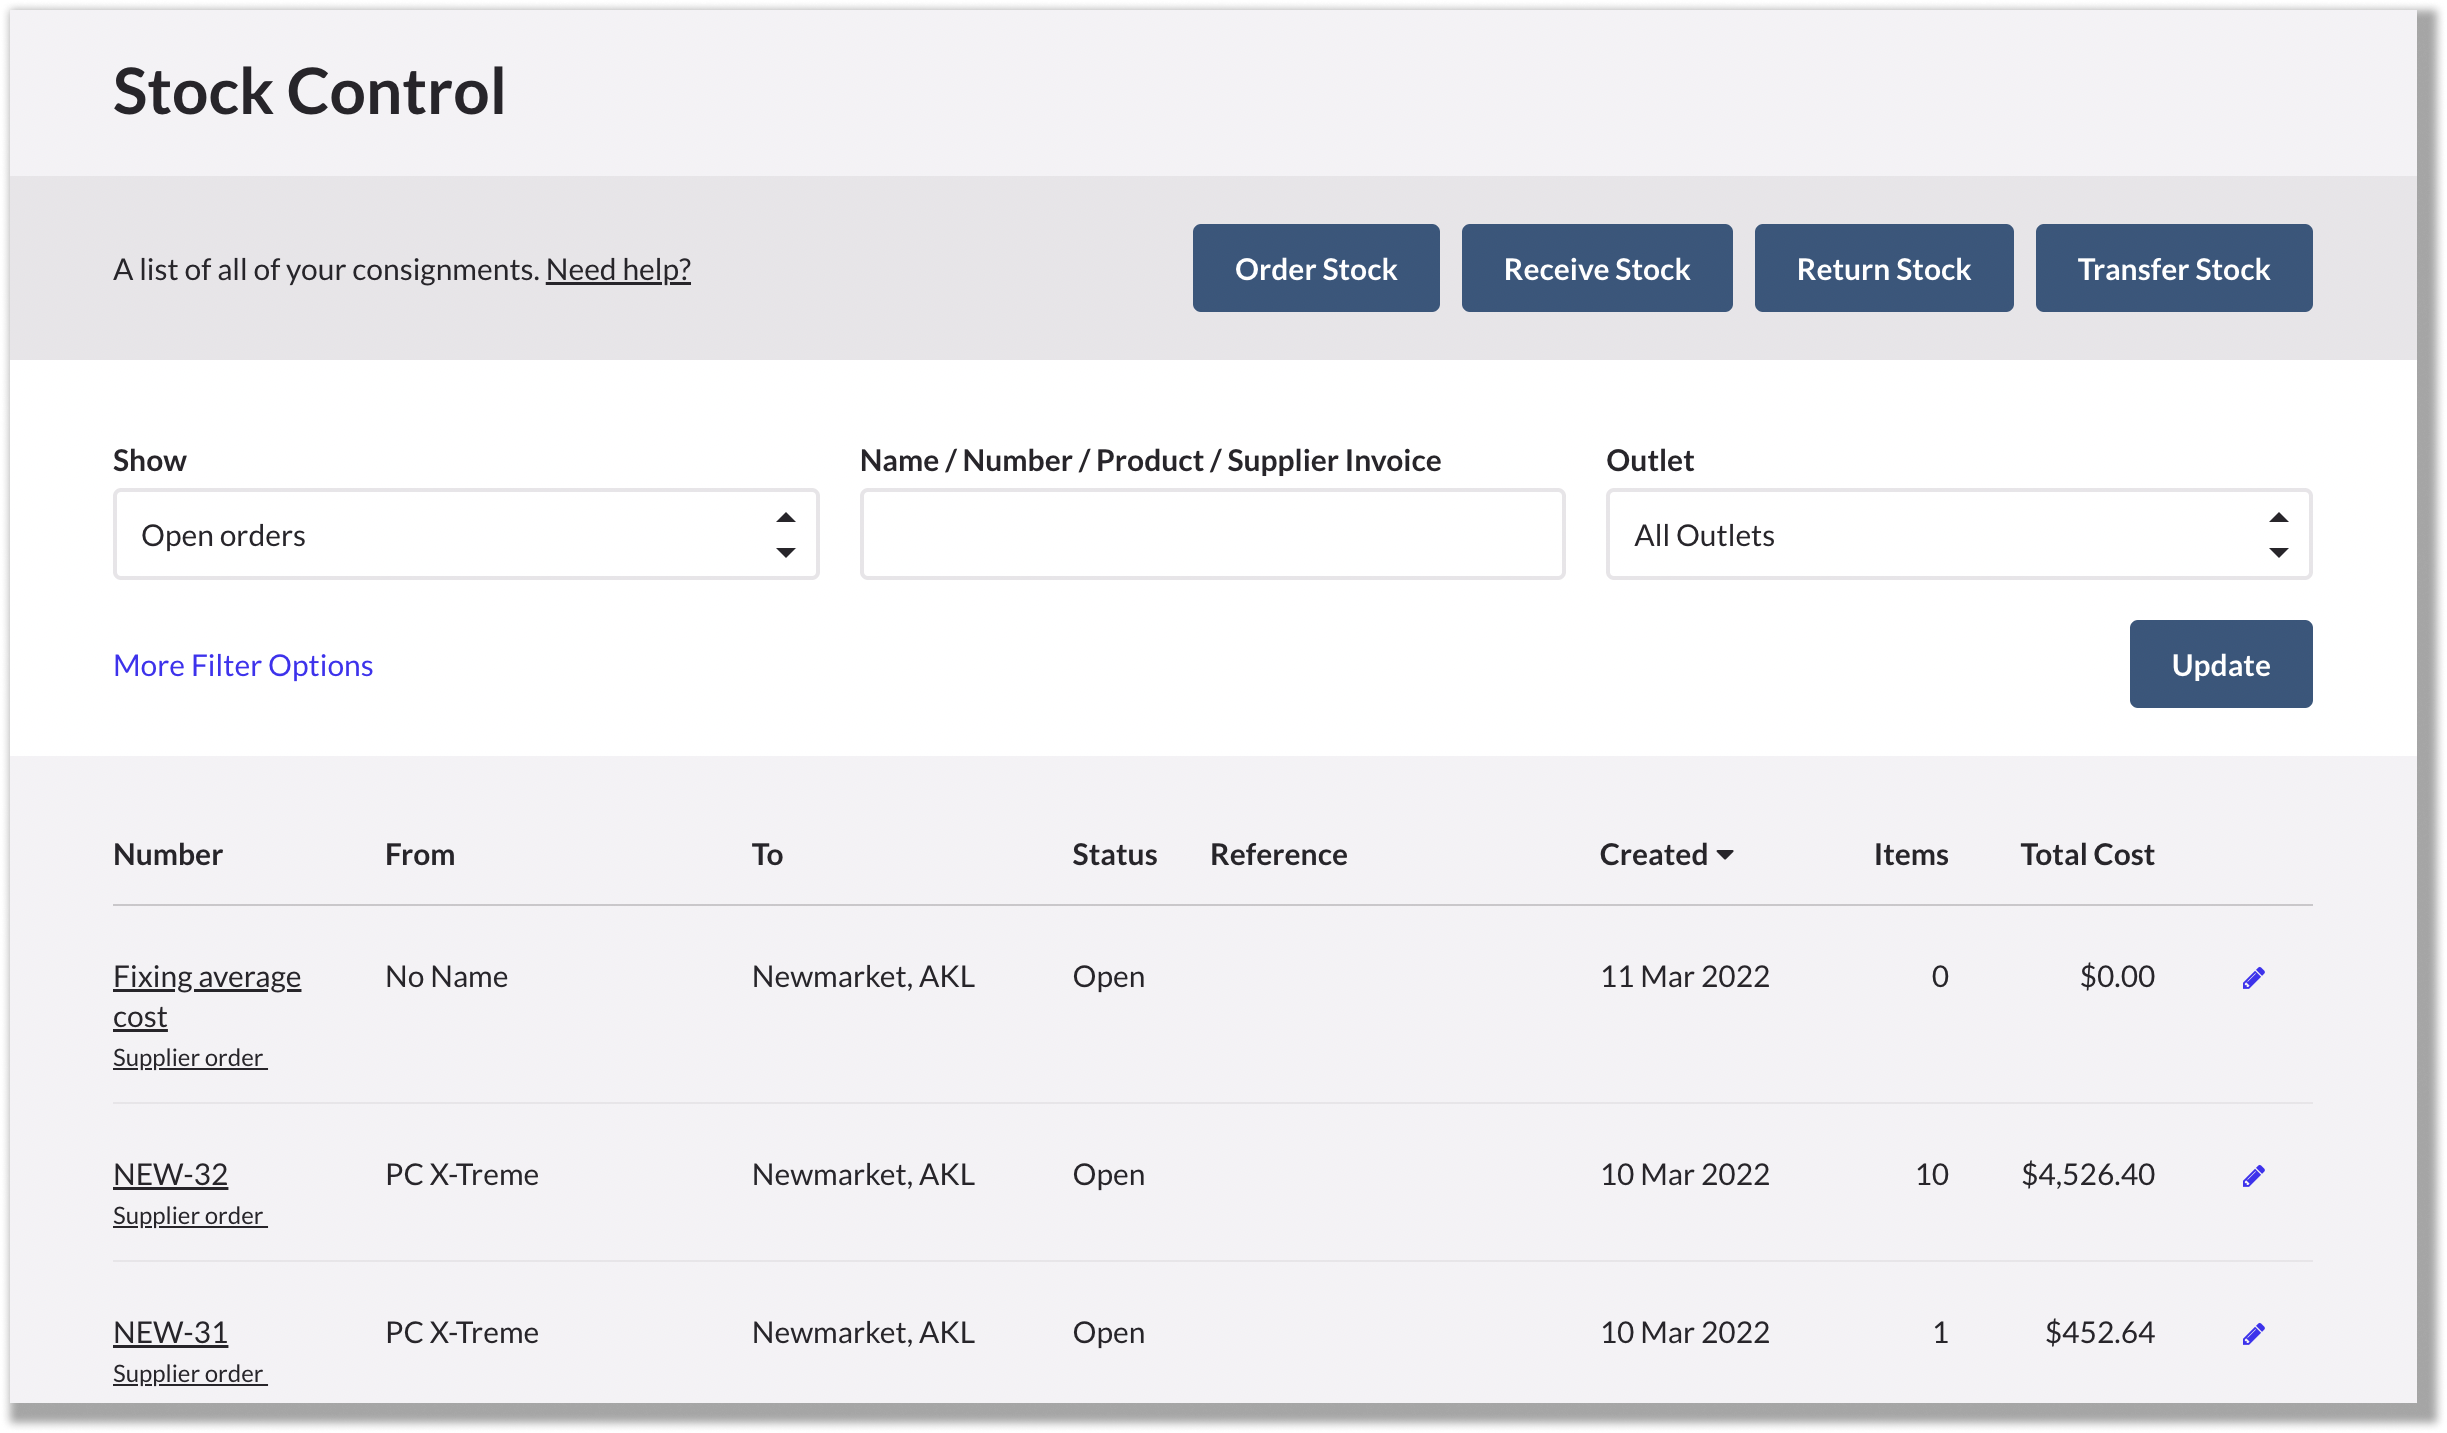This screenshot has width=2447, height=1433.
Task: Open the Need help? link
Action: [x=618, y=268]
